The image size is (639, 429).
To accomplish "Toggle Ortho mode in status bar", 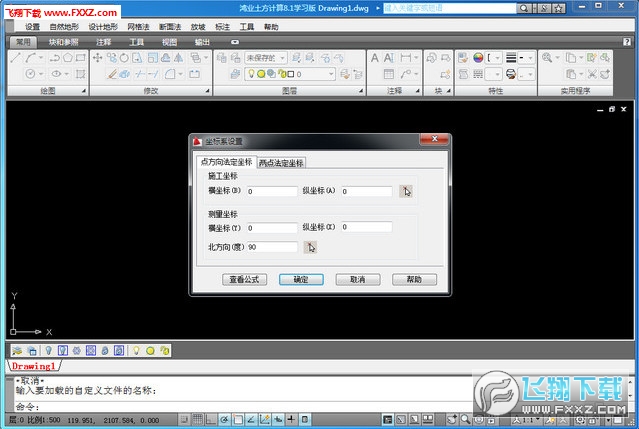I will [211, 420].
